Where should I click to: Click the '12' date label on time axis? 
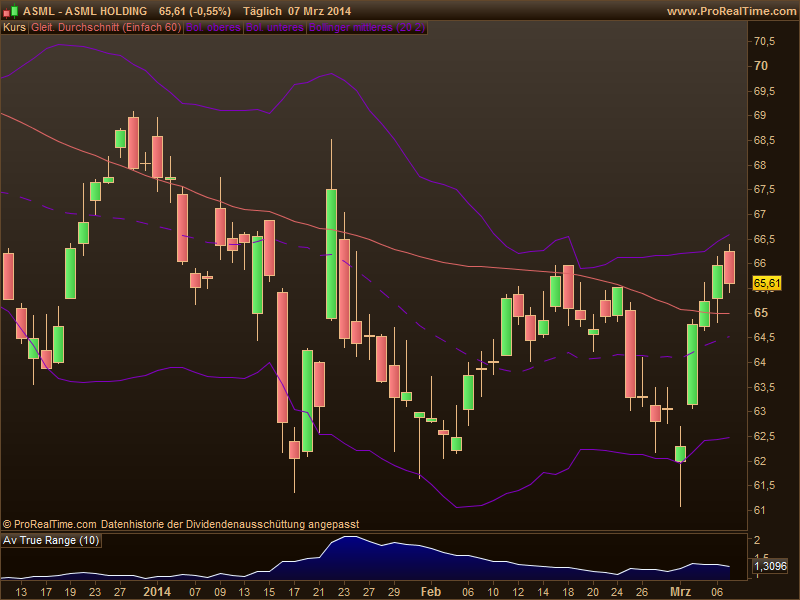click(x=518, y=592)
